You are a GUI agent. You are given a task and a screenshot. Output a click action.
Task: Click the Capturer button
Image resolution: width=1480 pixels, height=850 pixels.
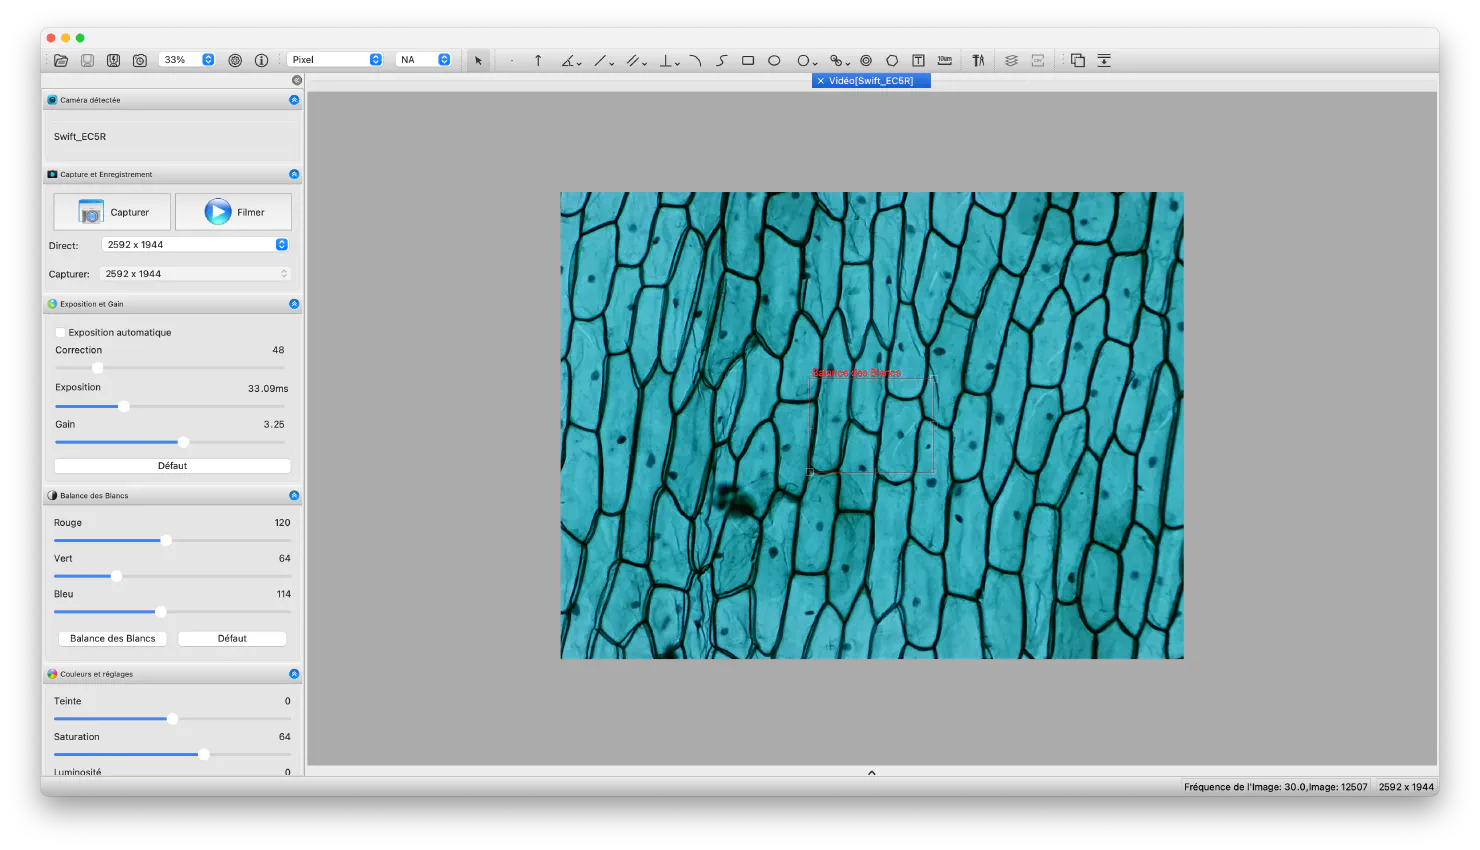[x=111, y=211]
